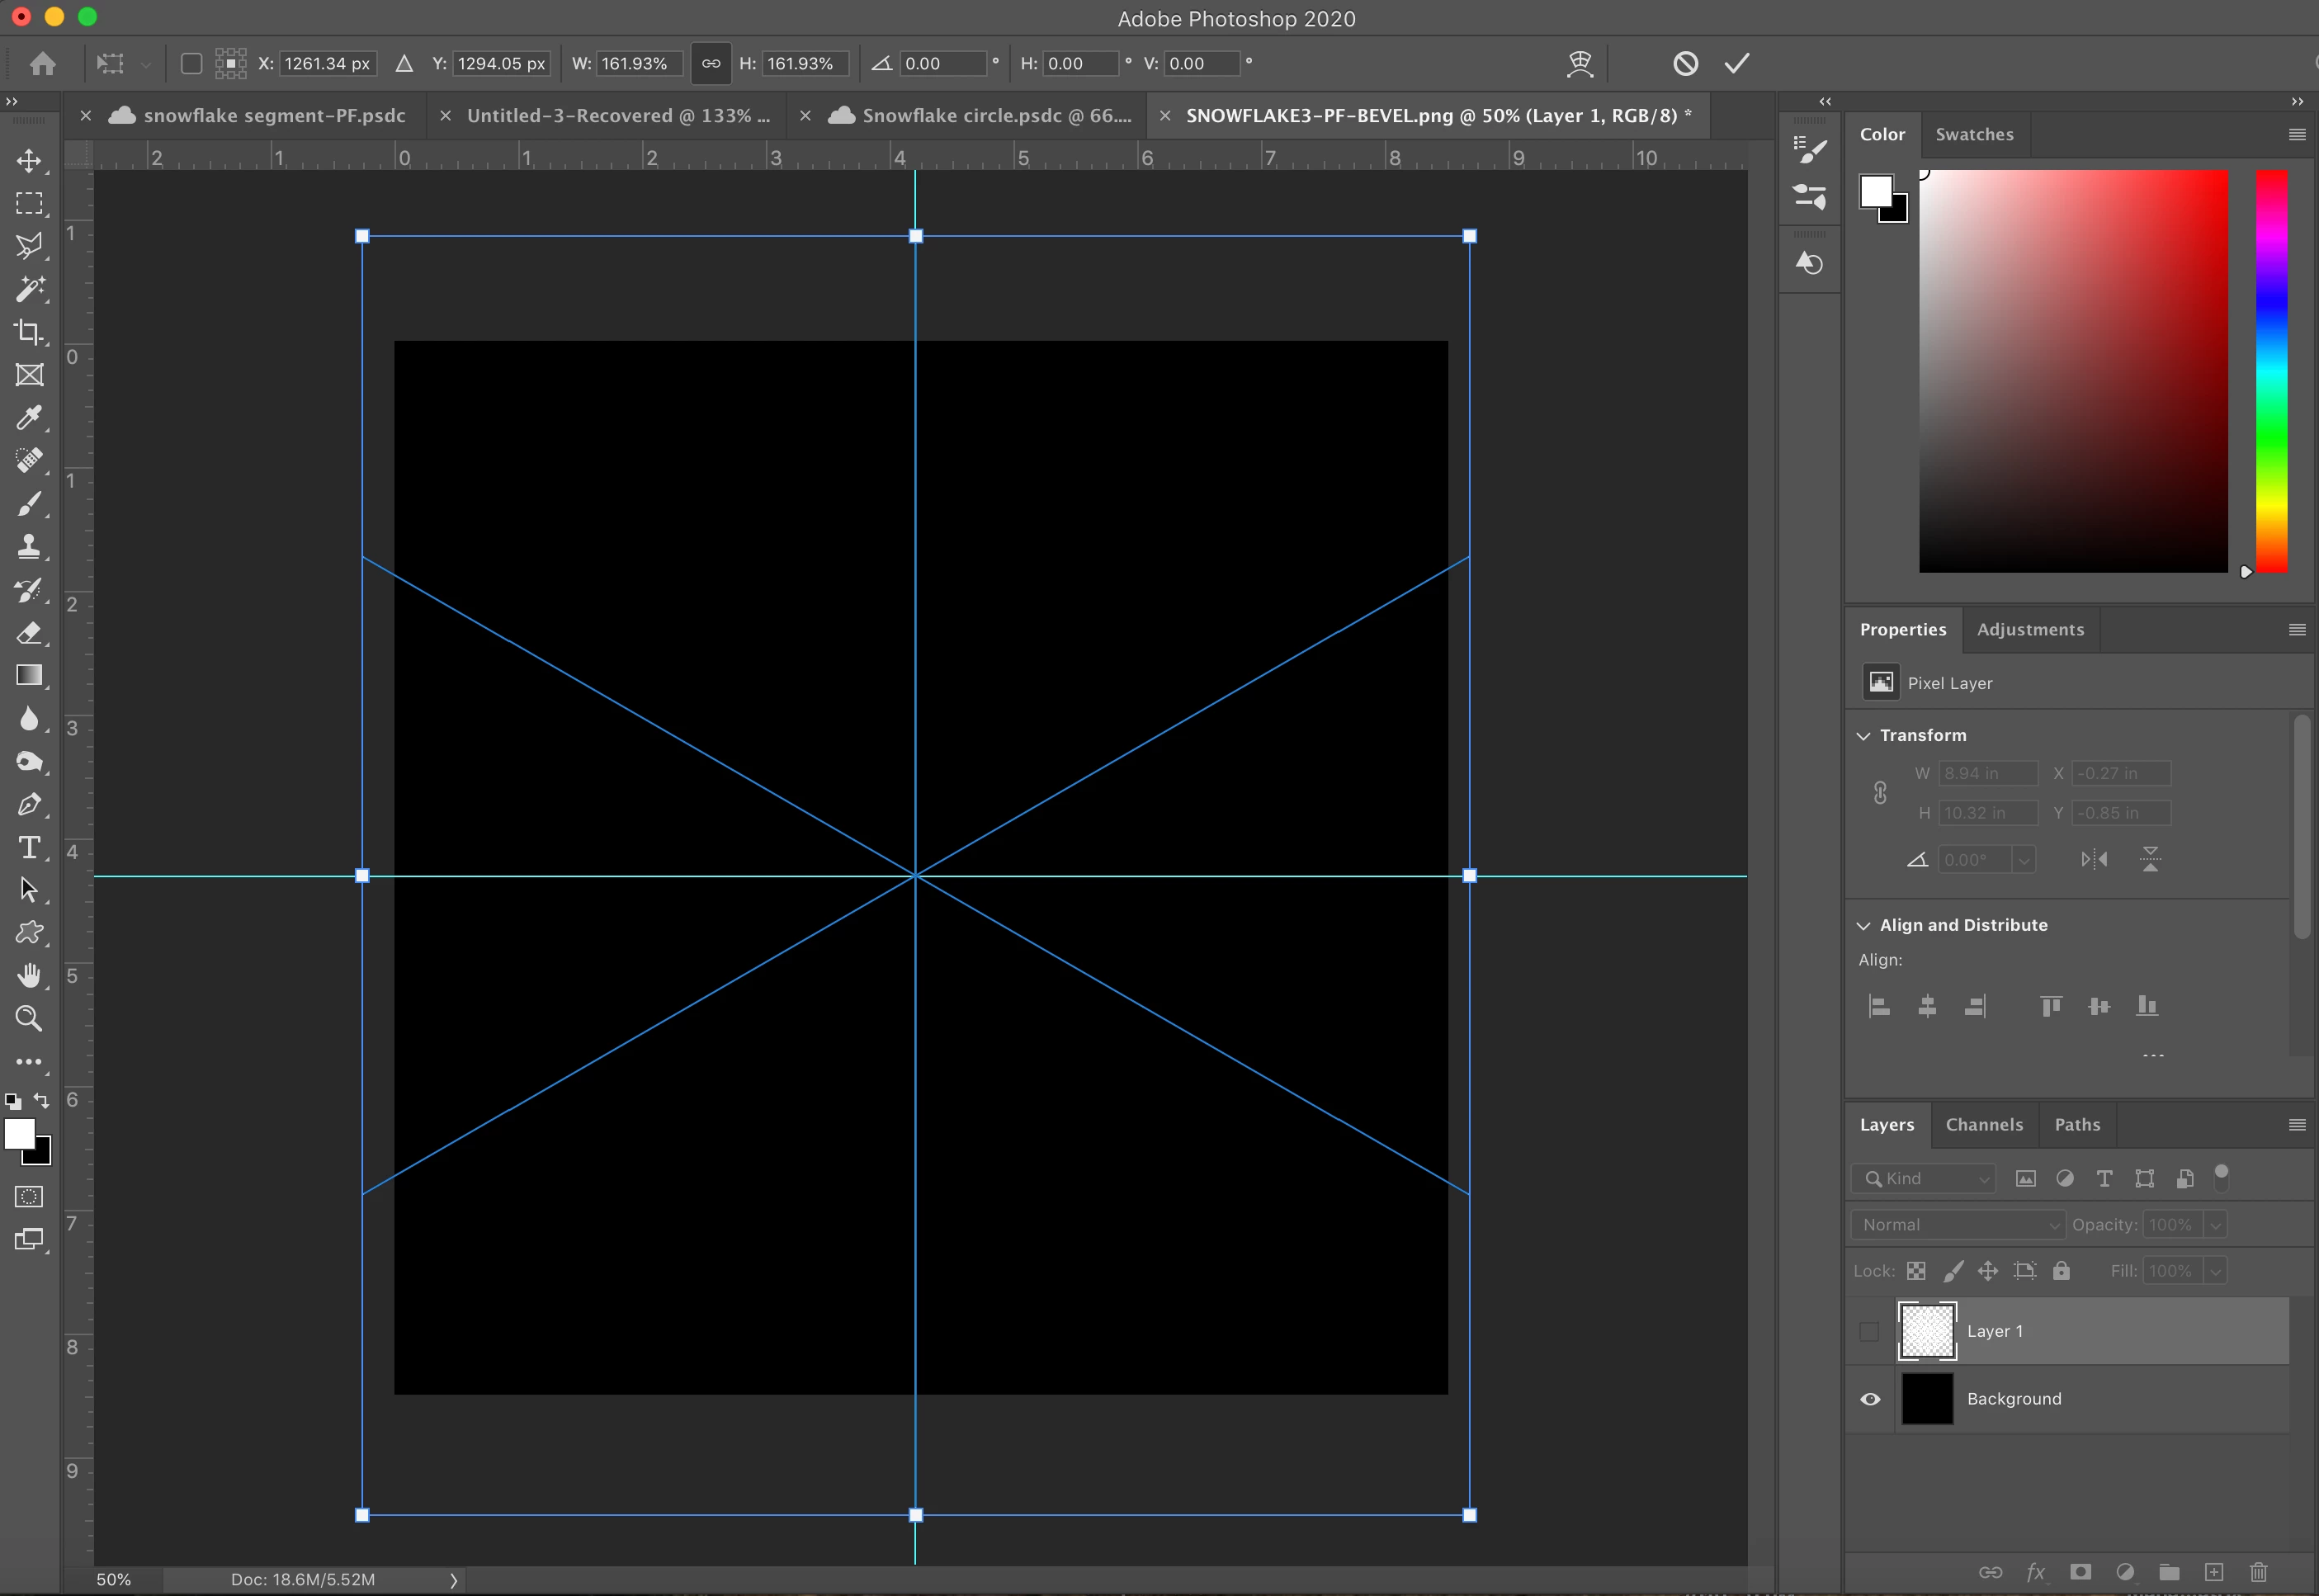Switch to the Channels tab
This screenshot has width=2319, height=1596.
click(x=1983, y=1125)
